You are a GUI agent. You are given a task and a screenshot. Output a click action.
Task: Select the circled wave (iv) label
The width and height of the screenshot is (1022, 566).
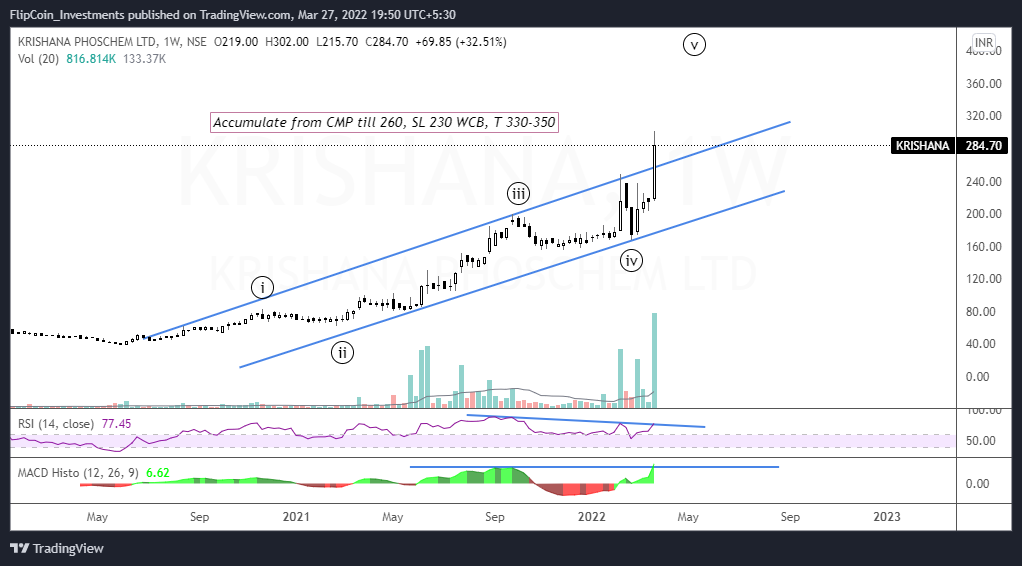click(x=631, y=261)
